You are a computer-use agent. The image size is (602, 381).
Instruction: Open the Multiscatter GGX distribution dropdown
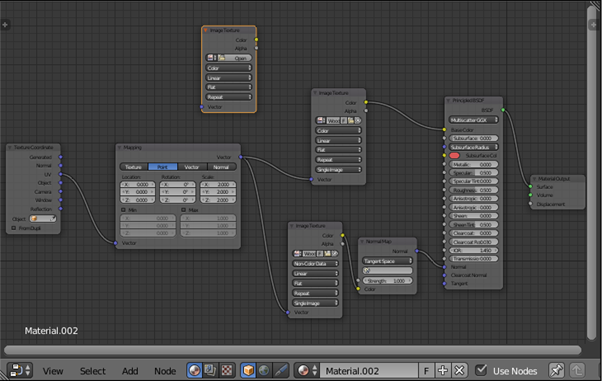point(473,120)
